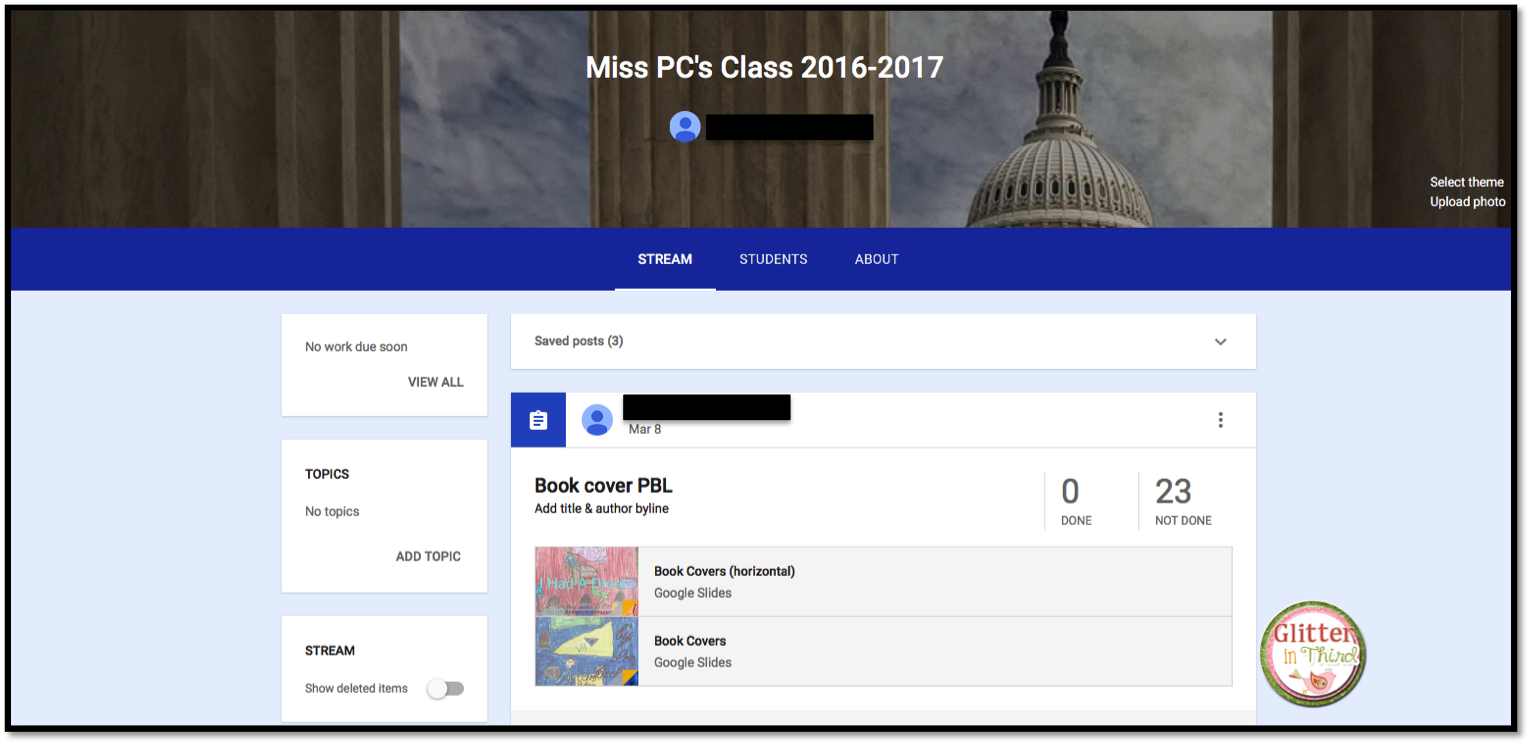Image resolution: width=1531 pixels, height=745 pixels.
Task: Click the poster avatar beside Mar 8
Action: (598, 420)
